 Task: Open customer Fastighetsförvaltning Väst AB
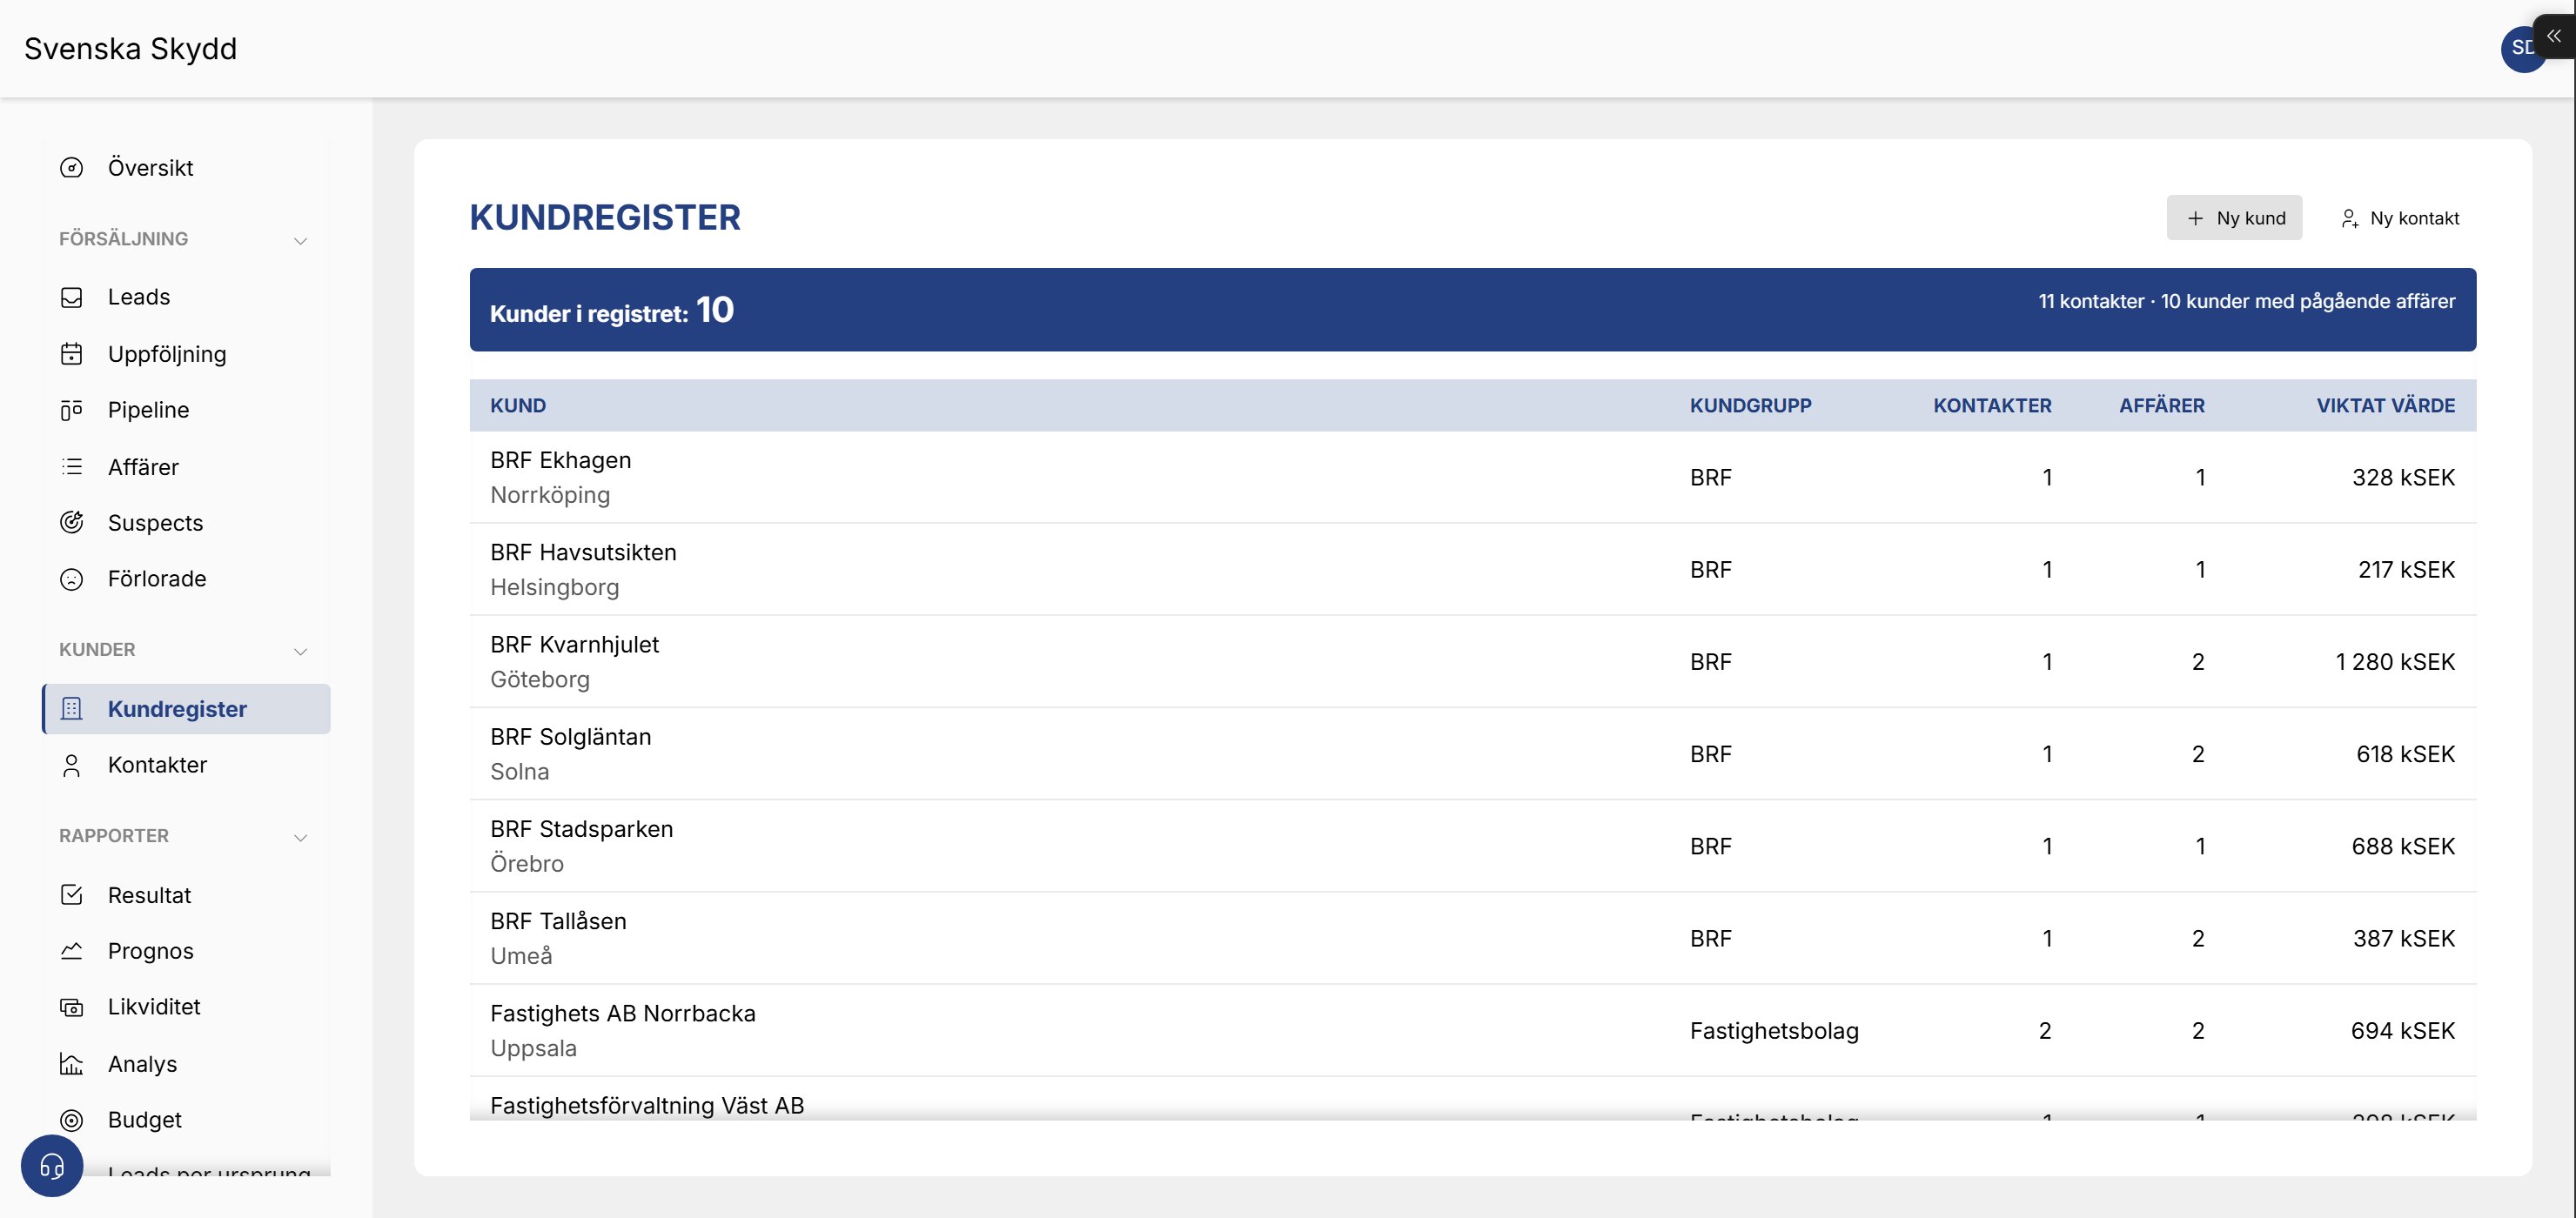(x=1473, y=1099)
